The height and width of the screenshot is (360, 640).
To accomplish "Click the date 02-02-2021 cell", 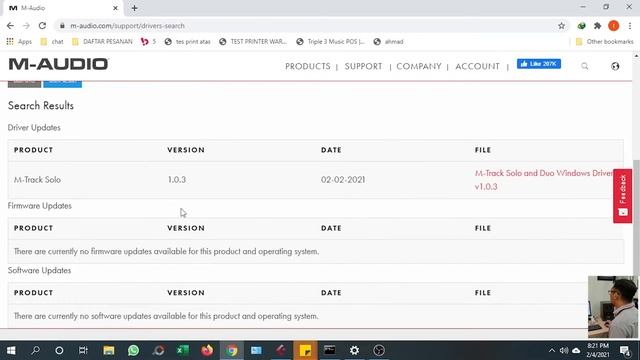I will 343,180.
